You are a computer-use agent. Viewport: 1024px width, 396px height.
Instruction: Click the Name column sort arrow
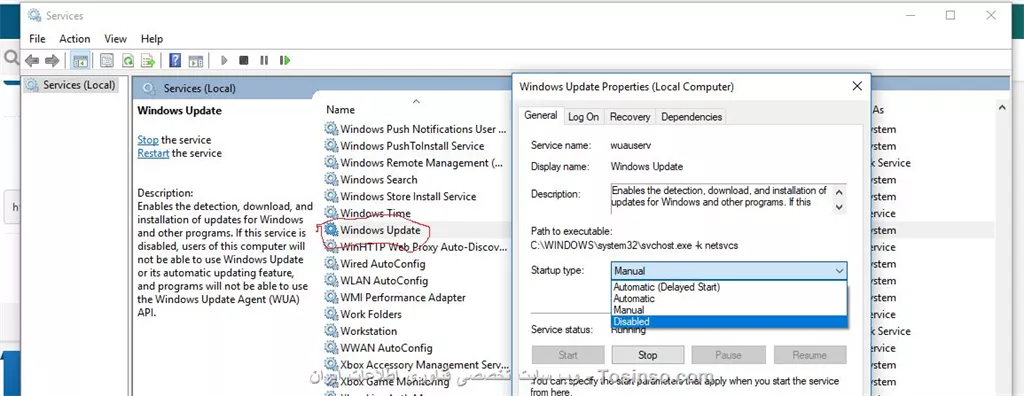click(x=416, y=101)
